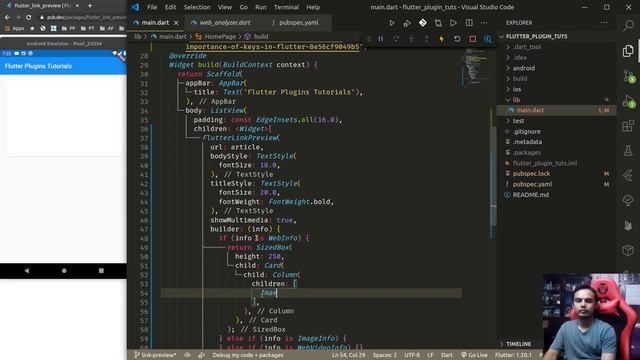
Task: Collapse the FLUTTER_PLUGIN_TUTS root folder
Action: [536, 36]
